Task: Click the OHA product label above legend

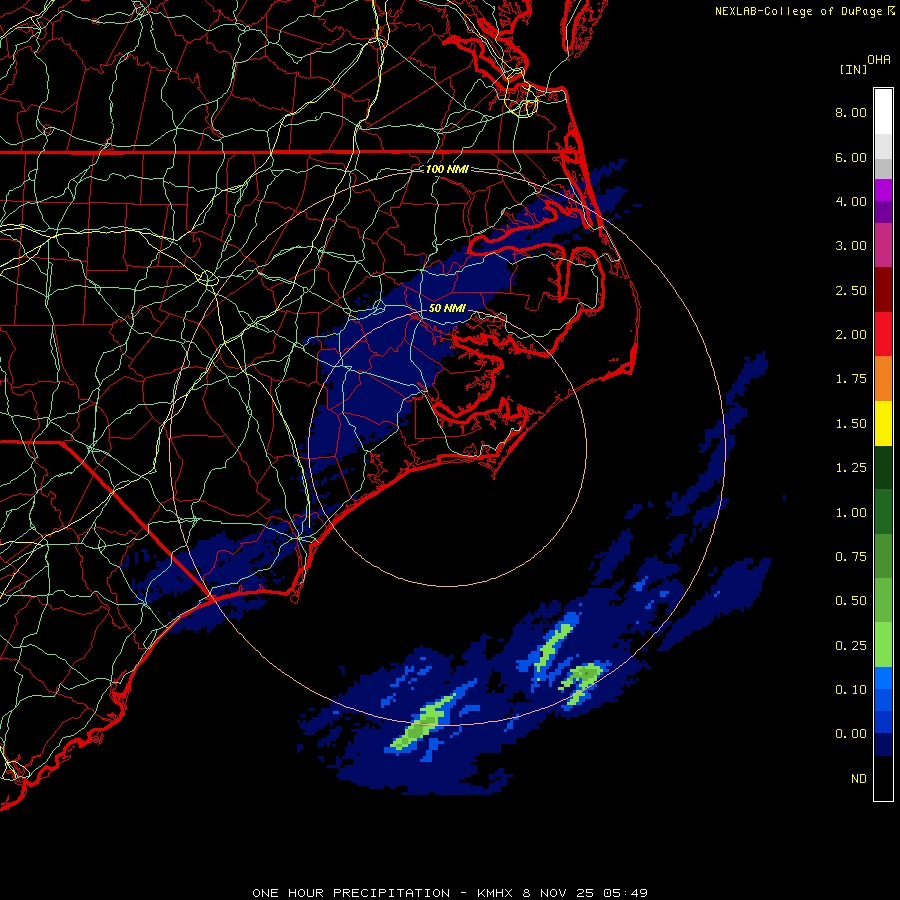Action: point(879,59)
